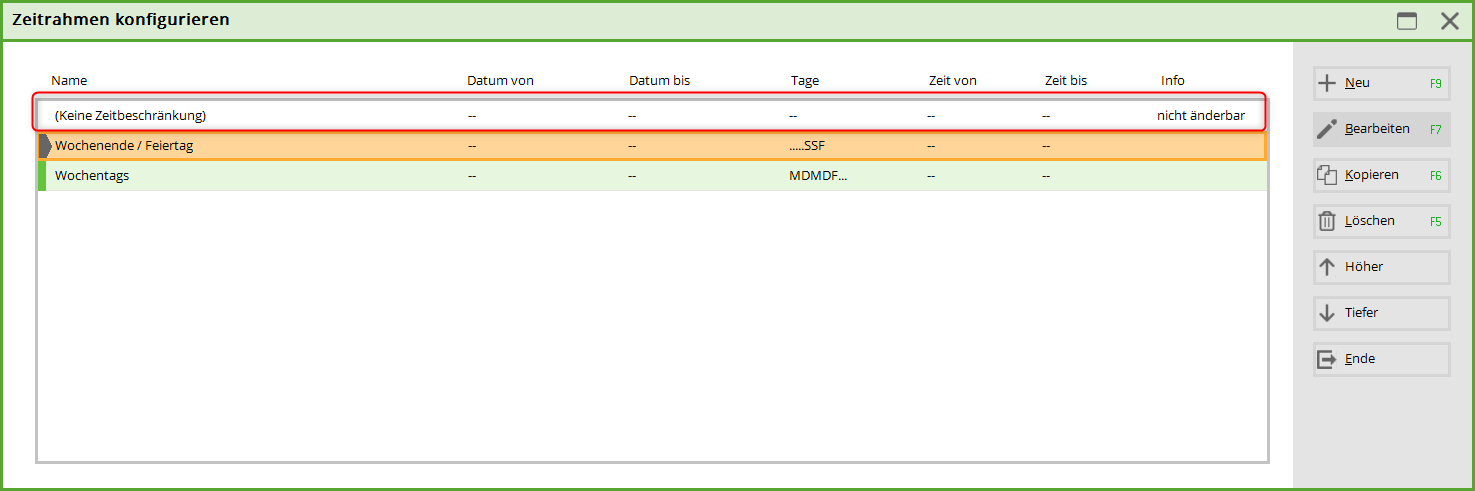Viewport: 1475px width, 491px height.
Task: Close the Zeitrahmen konfigurieren dialog
Action: [1450, 21]
